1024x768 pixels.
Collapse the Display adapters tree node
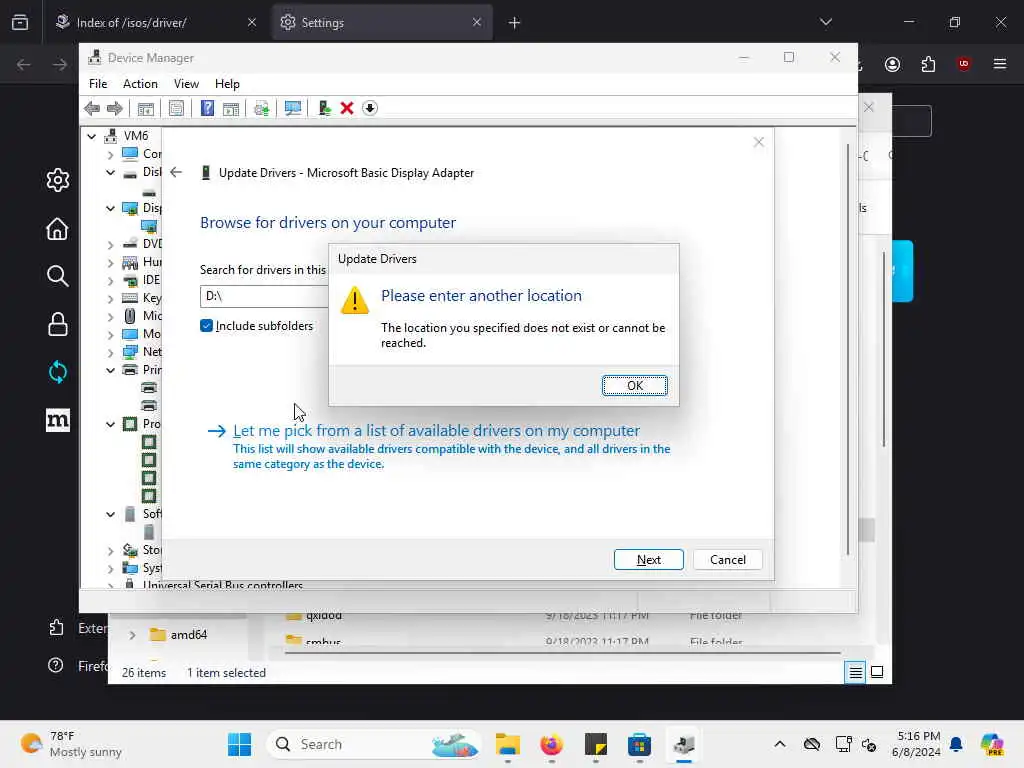coord(110,208)
